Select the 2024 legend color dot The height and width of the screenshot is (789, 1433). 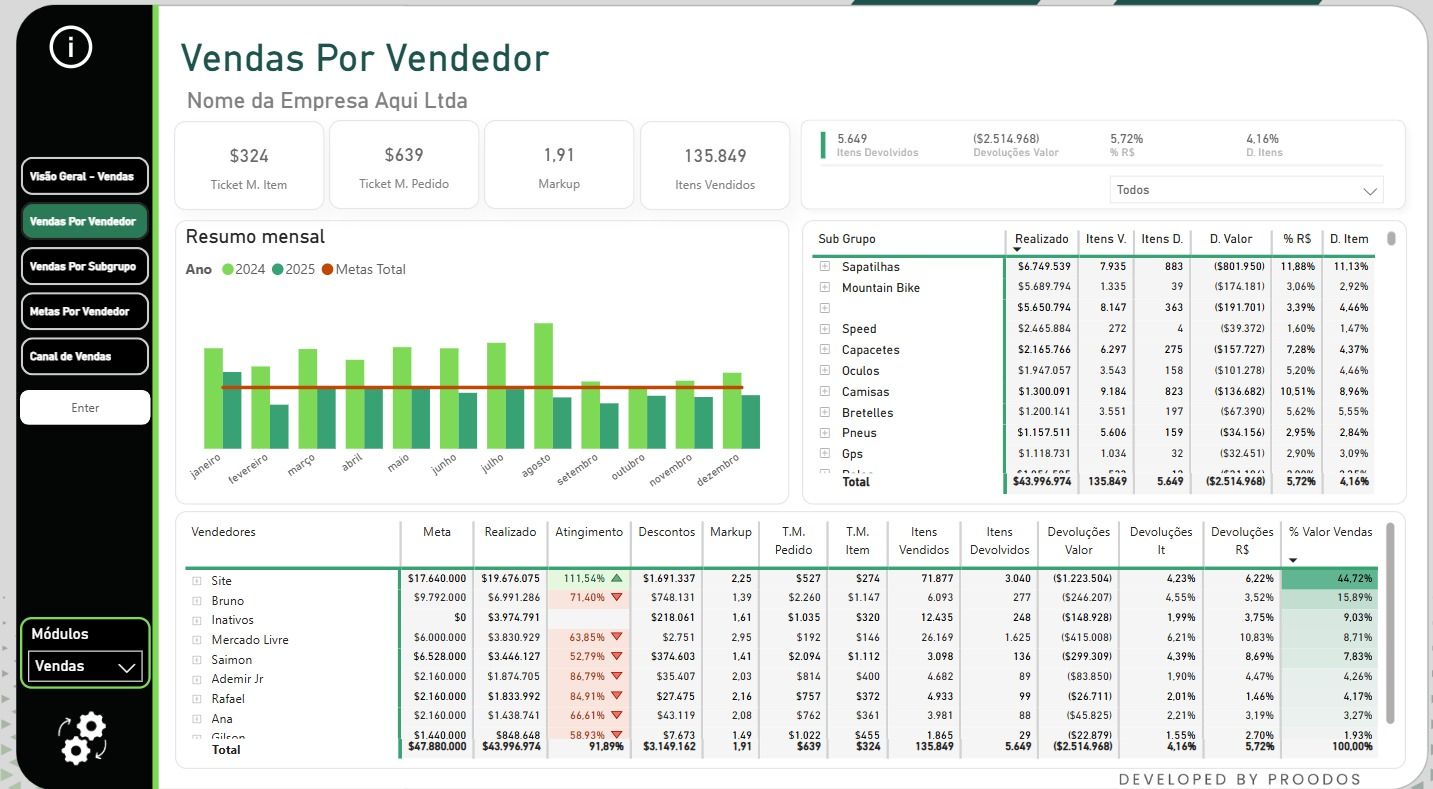228,269
